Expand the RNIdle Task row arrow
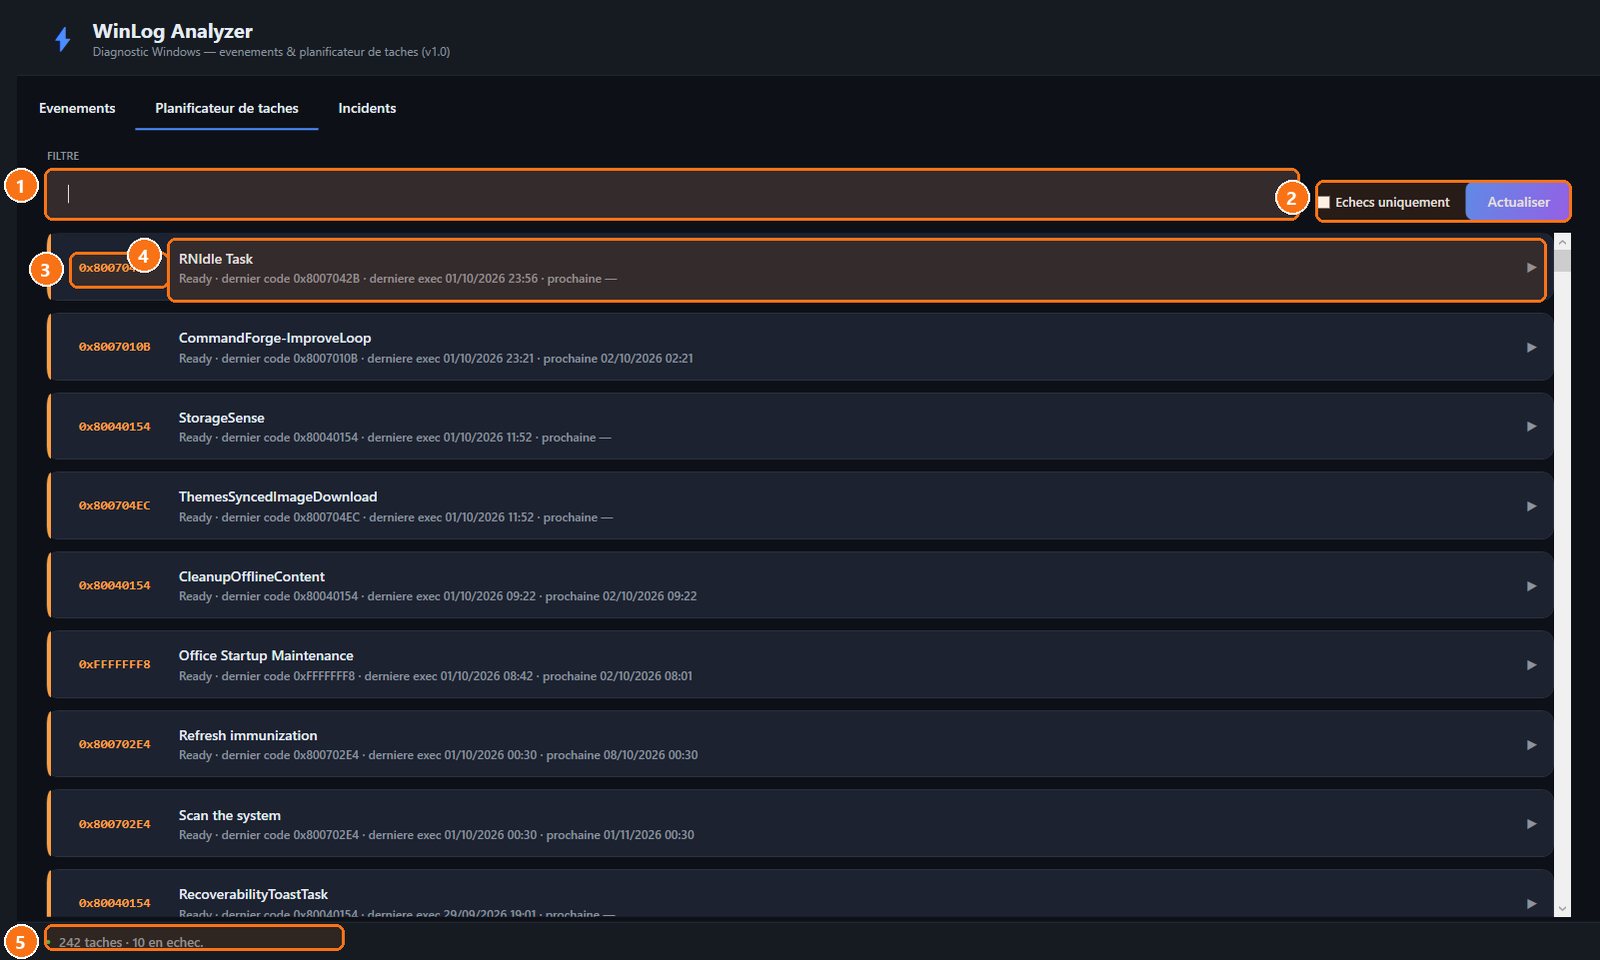 coord(1531,267)
